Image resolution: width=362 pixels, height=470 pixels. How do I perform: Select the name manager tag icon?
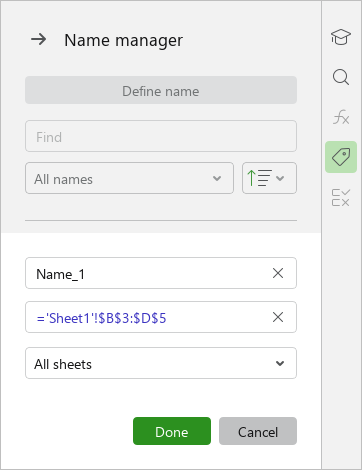[x=341, y=157]
